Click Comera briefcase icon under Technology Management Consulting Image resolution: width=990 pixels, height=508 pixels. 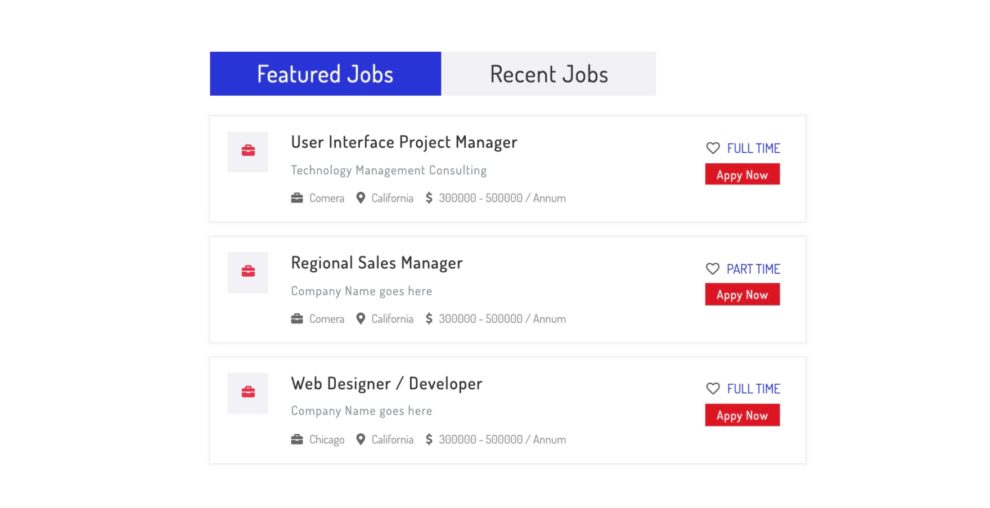coord(297,198)
